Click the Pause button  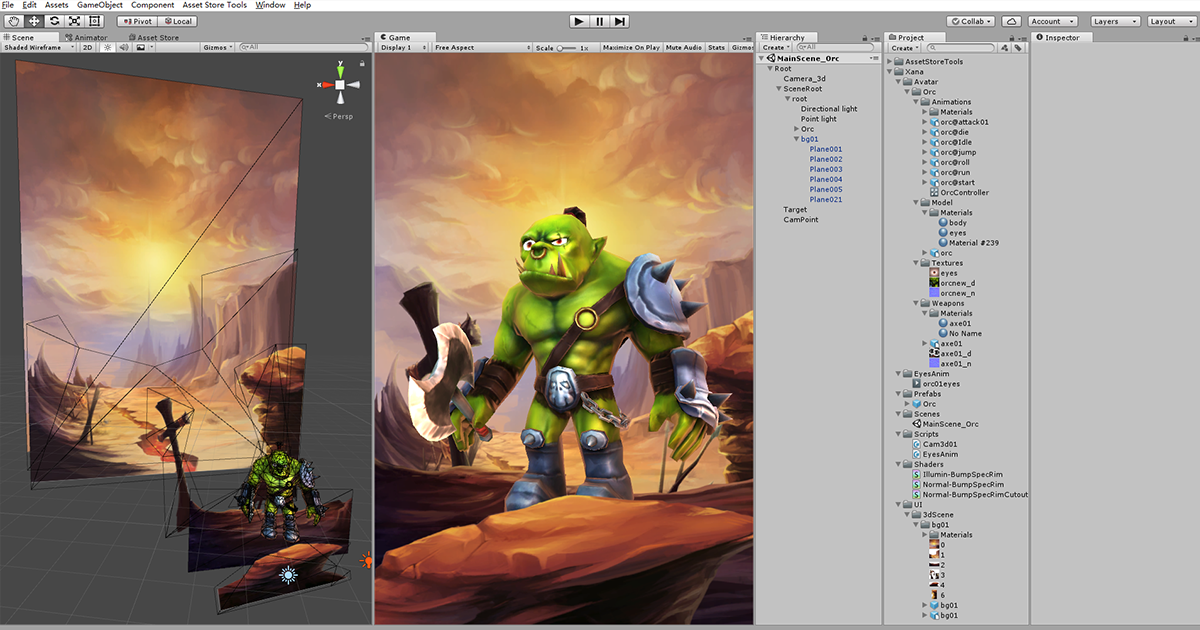(x=599, y=21)
